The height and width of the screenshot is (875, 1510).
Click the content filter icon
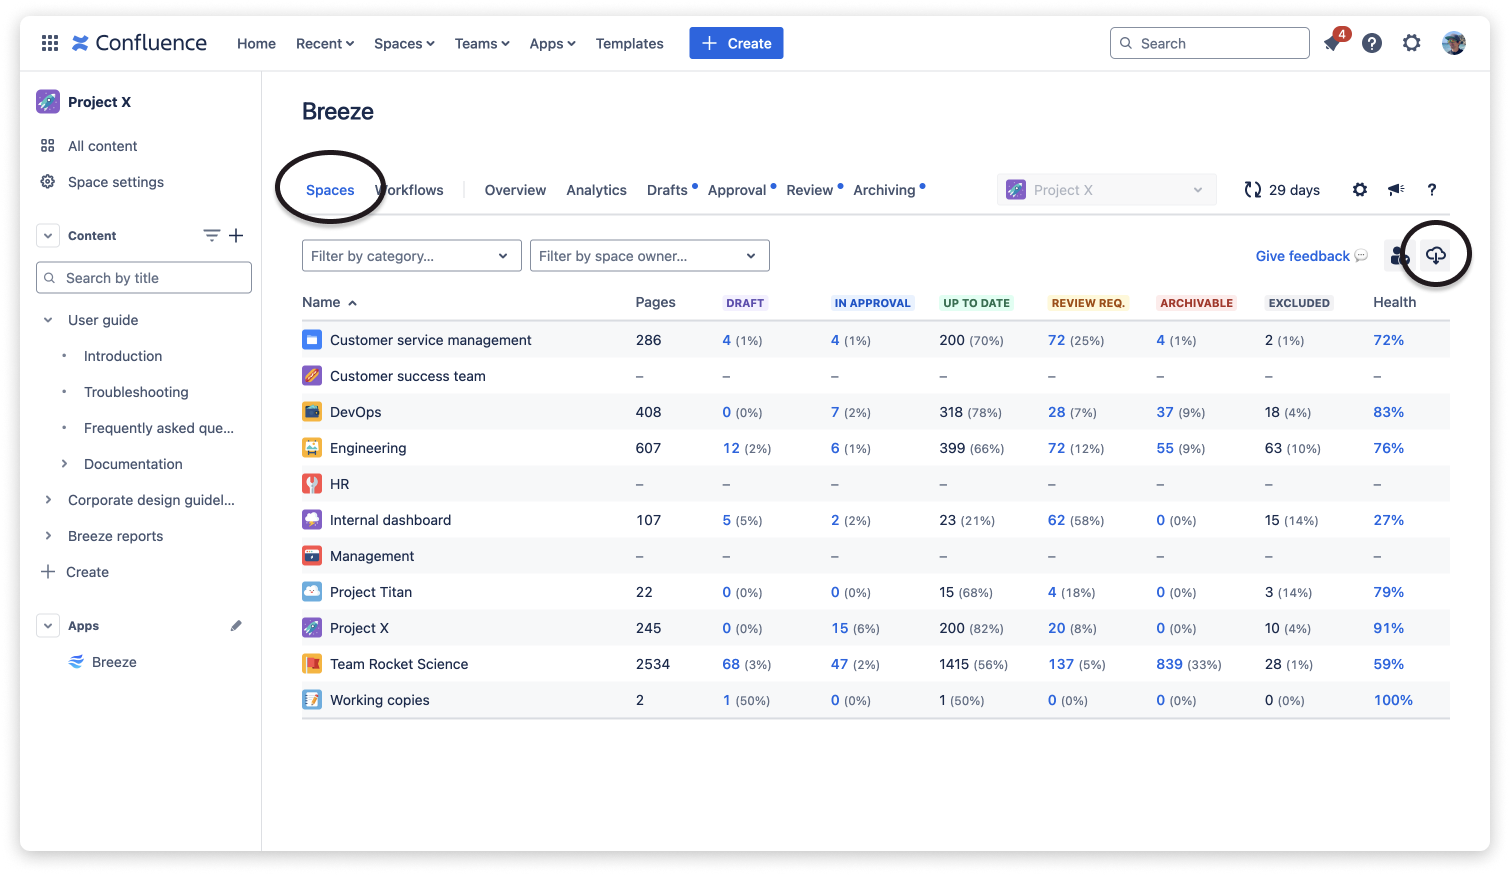click(211, 236)
